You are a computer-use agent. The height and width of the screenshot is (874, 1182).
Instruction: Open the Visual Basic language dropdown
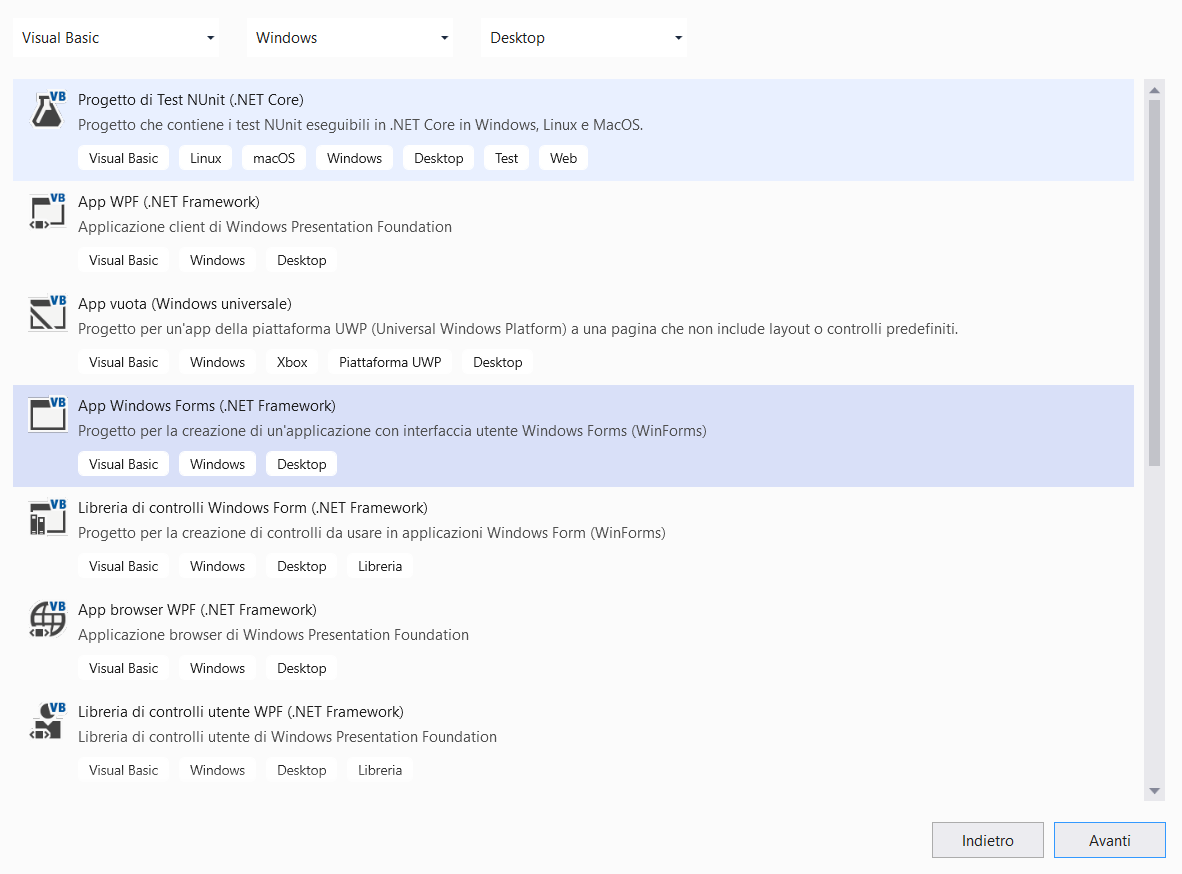pyautogui.click(x=116, y=38)
